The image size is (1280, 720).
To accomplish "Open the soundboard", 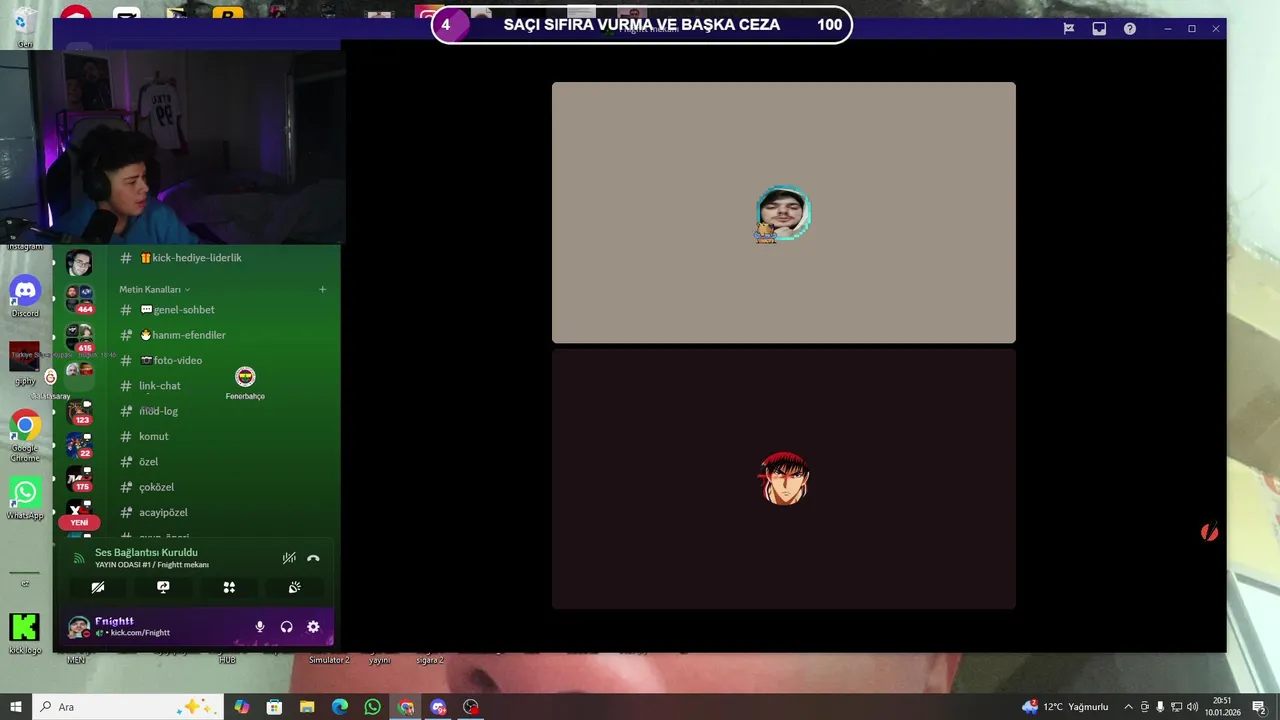I will (x=294, y=587).
